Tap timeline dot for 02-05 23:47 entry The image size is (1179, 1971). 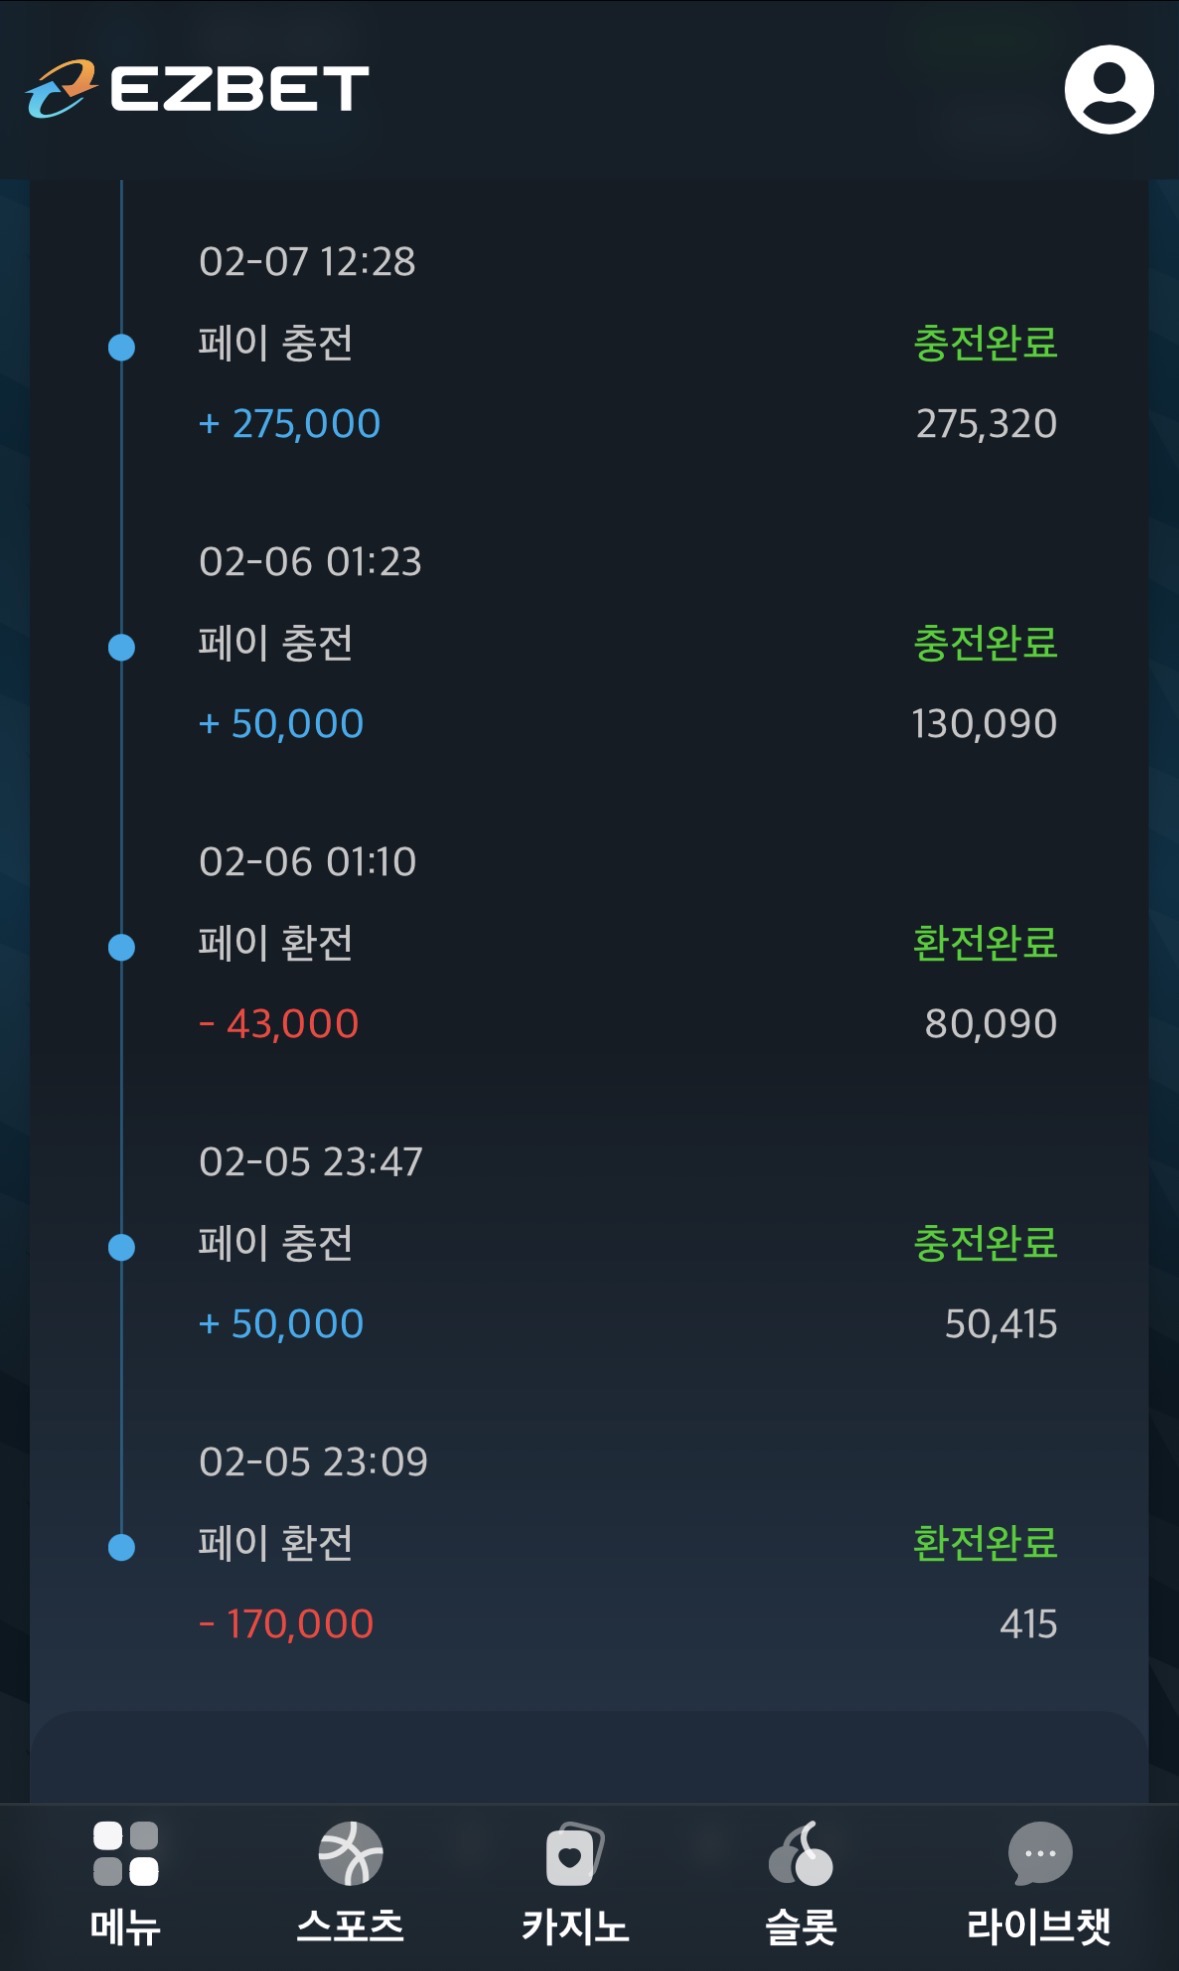click(x=122, y=1247)
